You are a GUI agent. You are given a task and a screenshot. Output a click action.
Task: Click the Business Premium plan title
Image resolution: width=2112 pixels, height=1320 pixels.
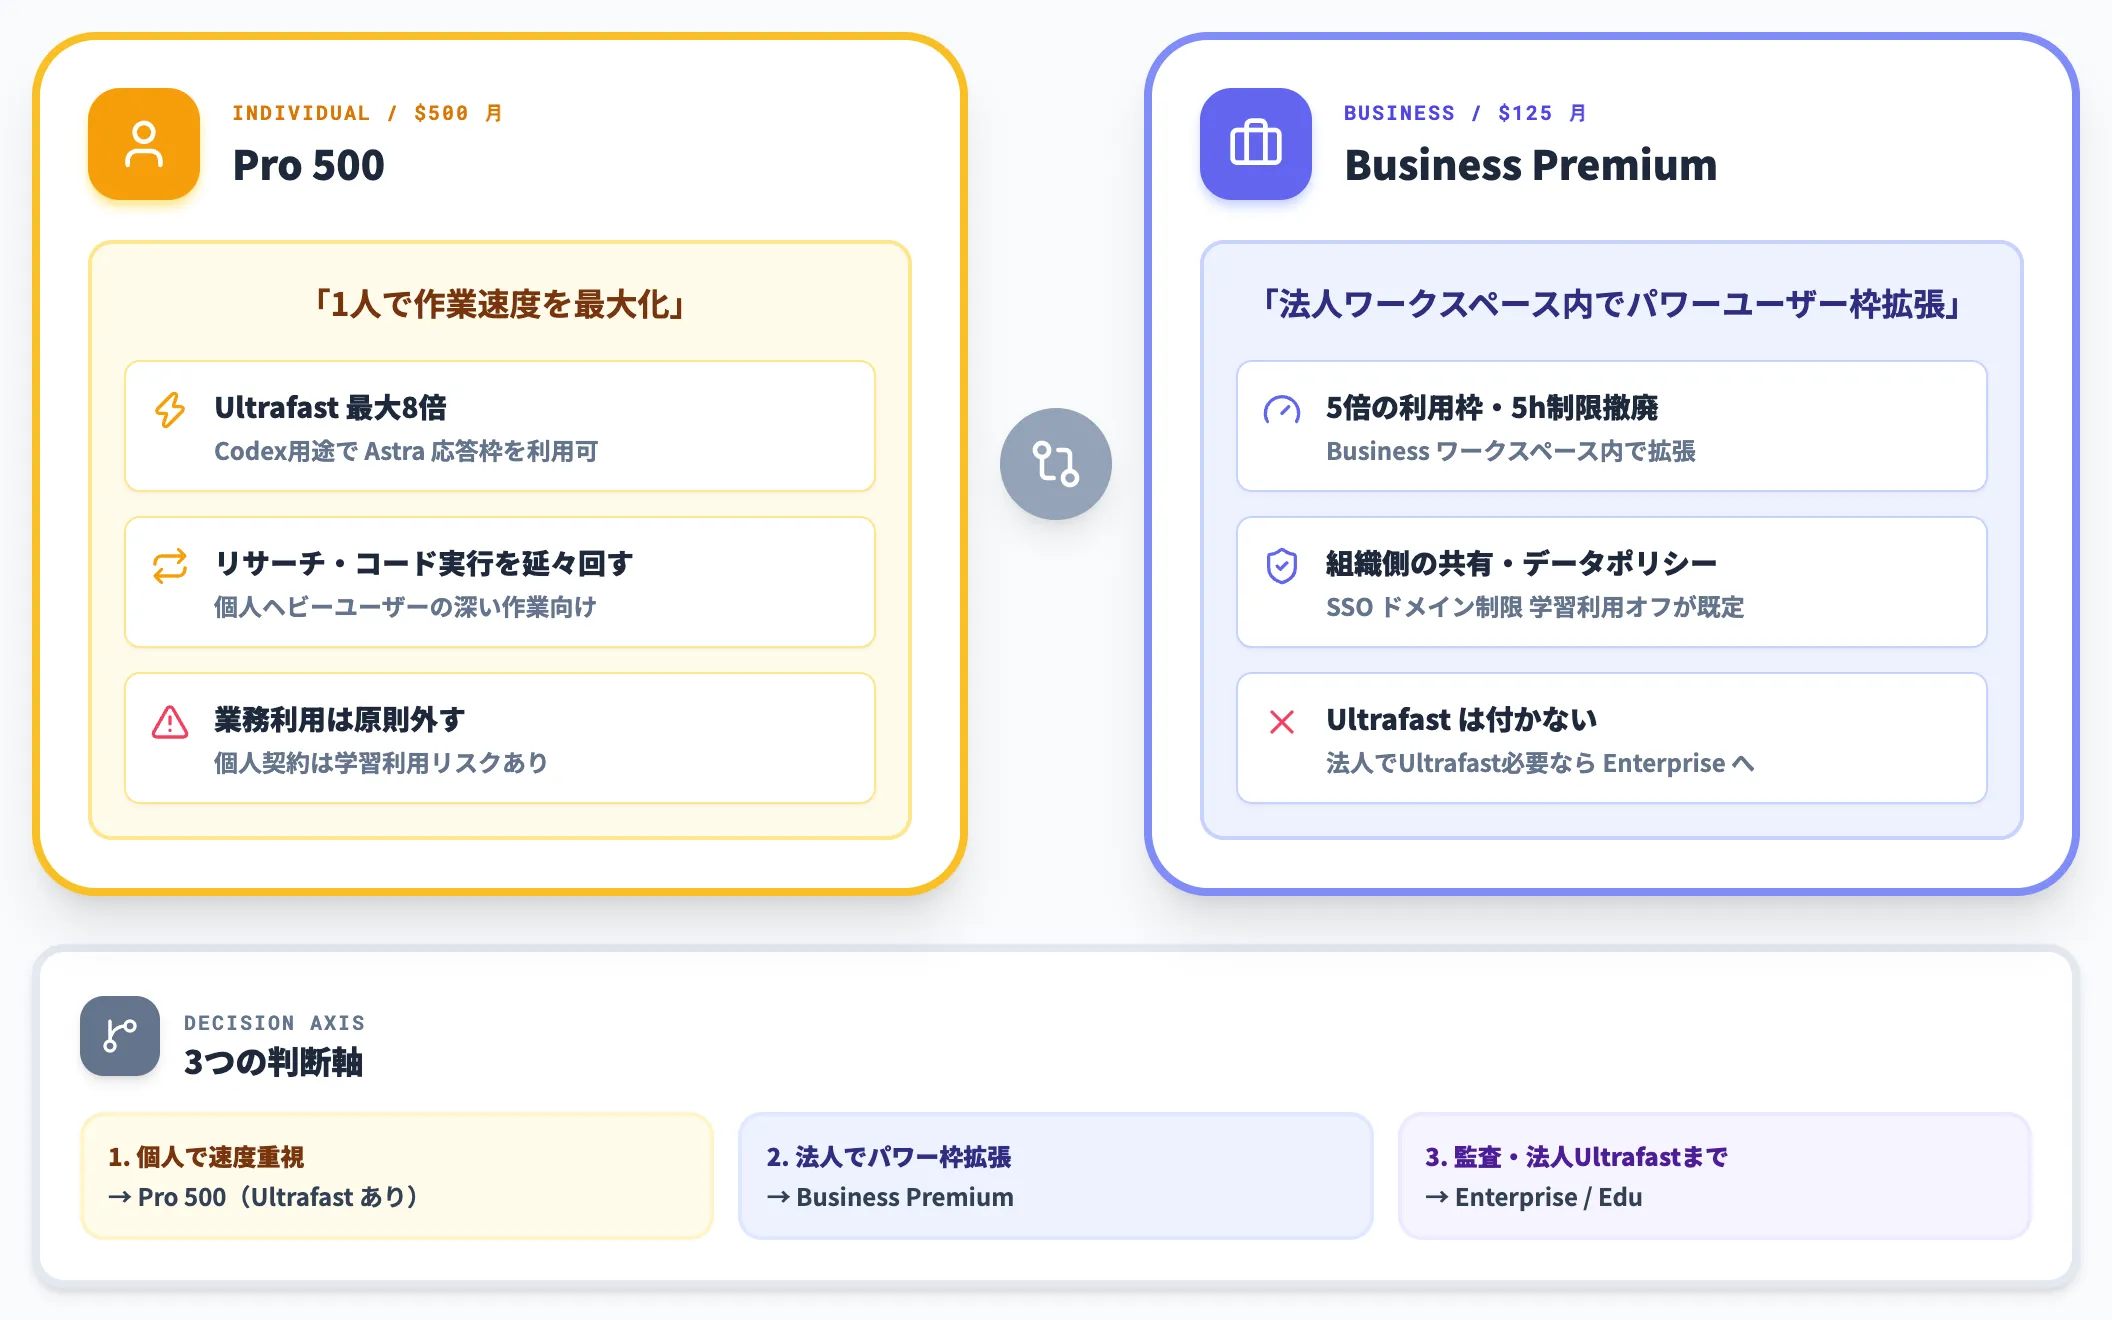1530,165
